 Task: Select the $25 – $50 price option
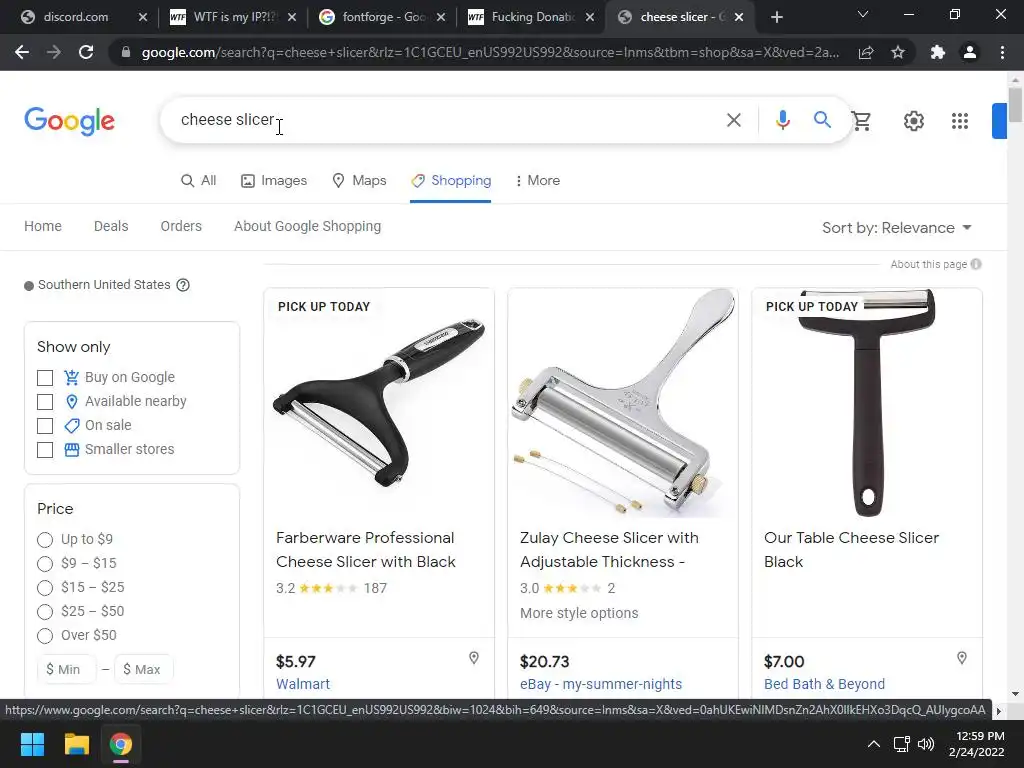[45, 612]
